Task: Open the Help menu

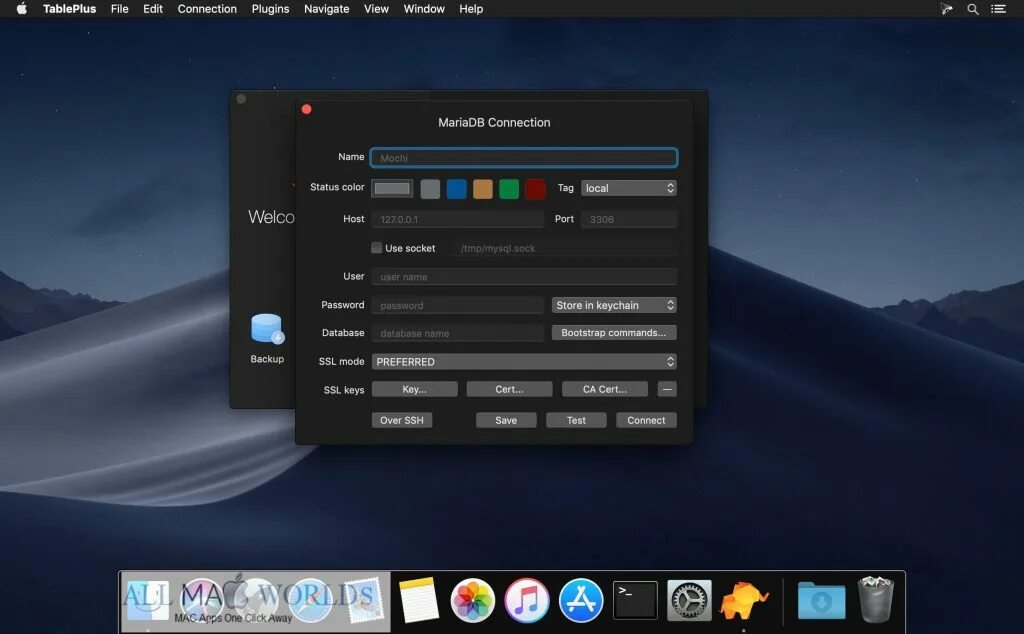Action: pos(471,8)
